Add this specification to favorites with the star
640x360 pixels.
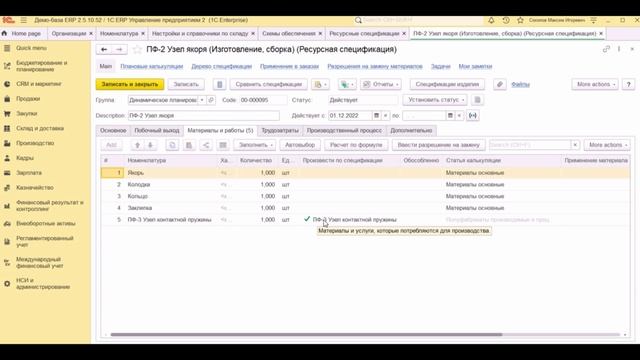click(137, 49)
